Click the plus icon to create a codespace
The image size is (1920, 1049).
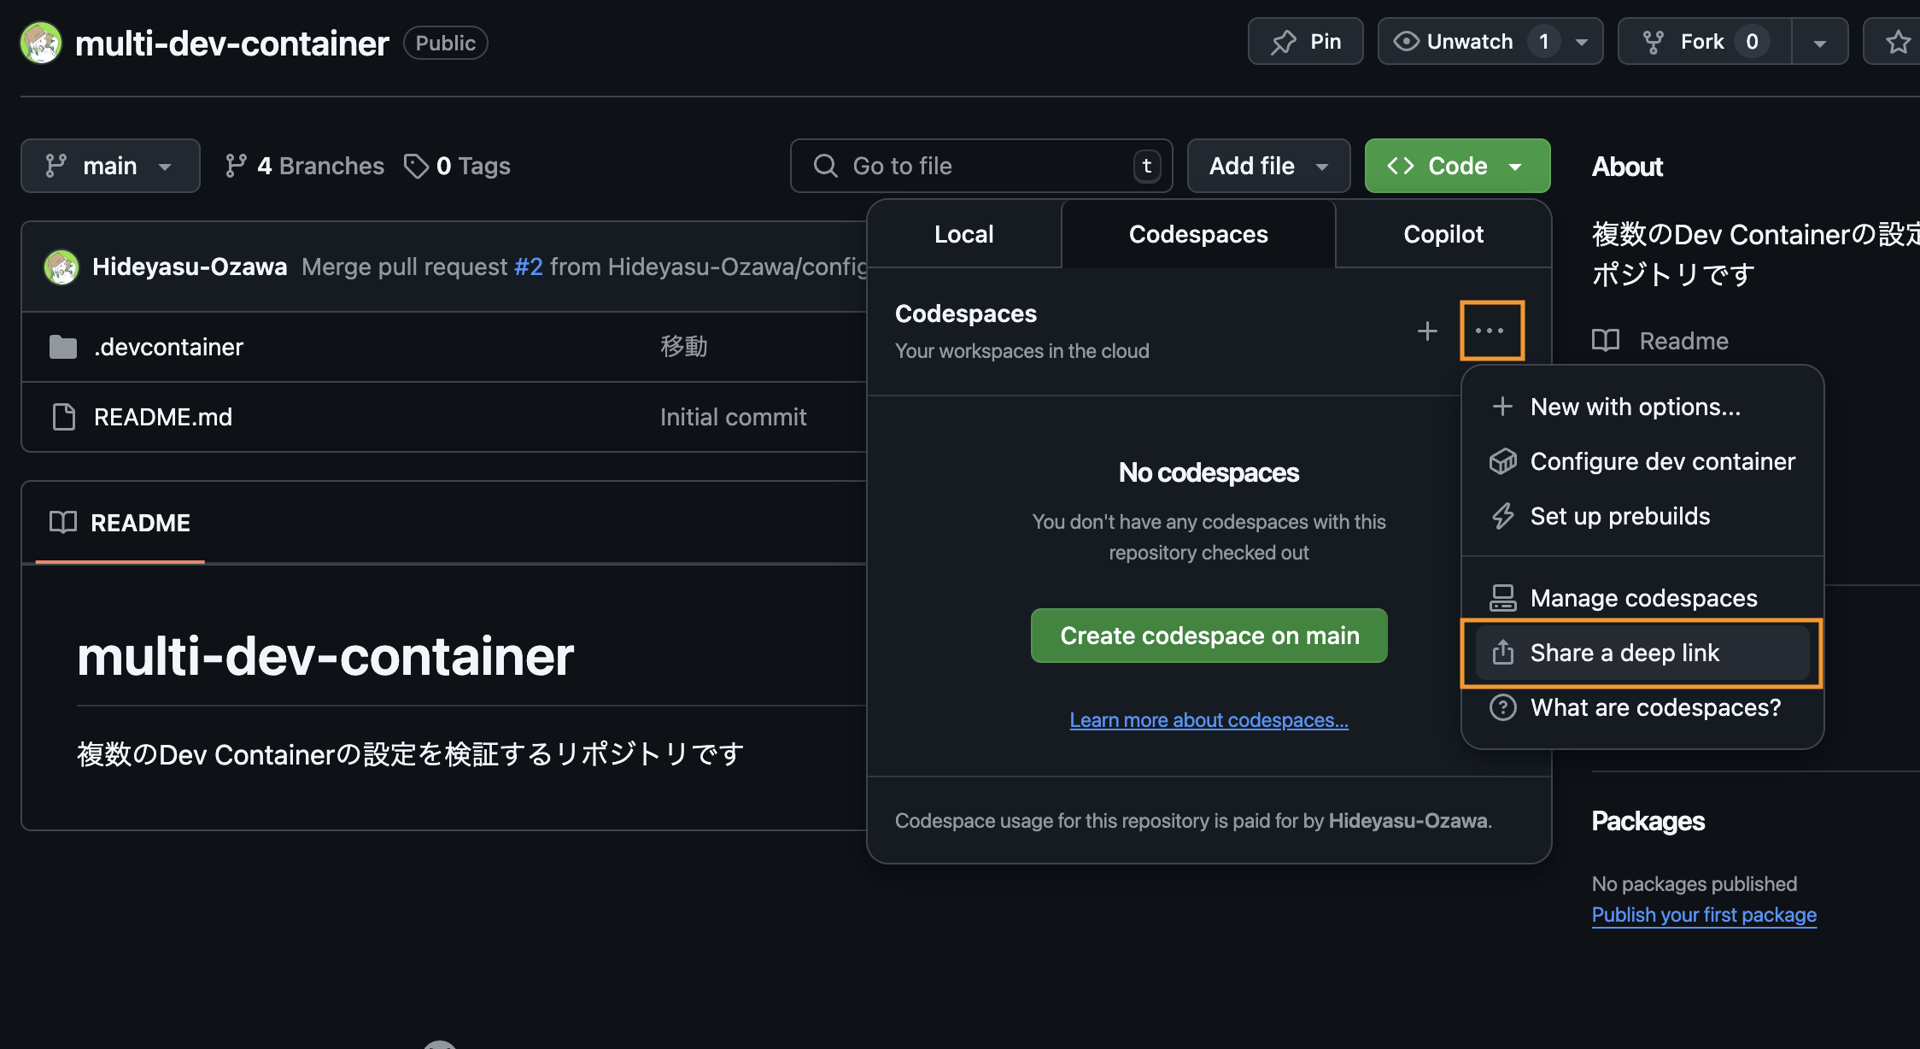[x=1427, y=331]
